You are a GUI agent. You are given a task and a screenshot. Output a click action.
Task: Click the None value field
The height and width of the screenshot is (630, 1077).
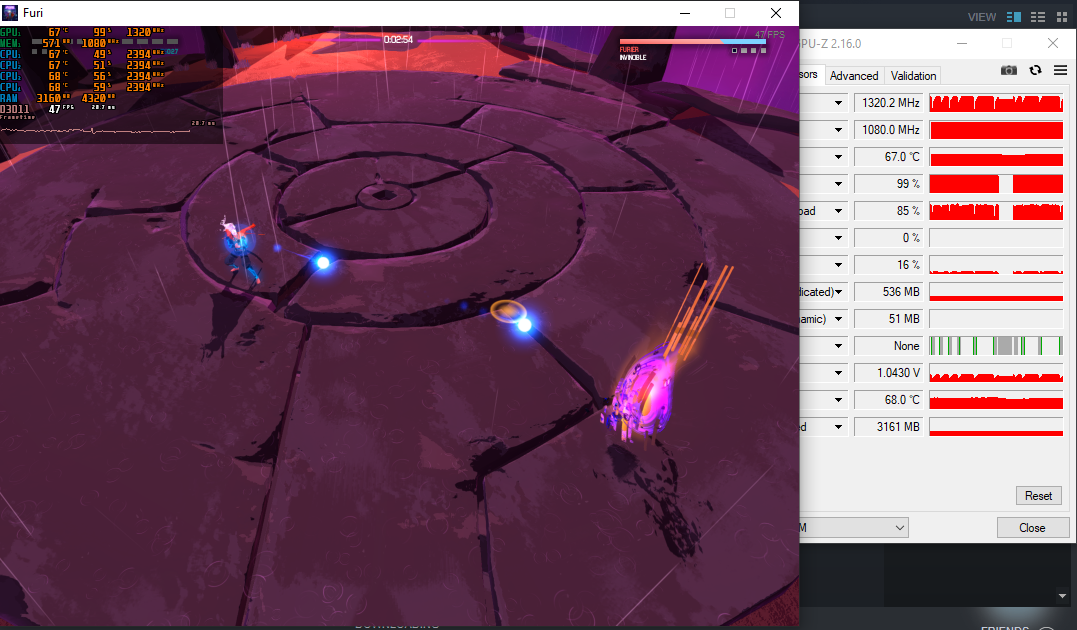click(889, 346)
